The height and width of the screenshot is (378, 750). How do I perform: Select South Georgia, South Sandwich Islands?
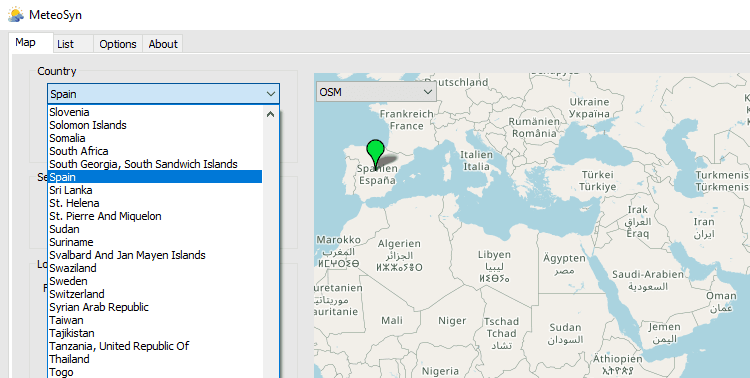coord(155,164)
